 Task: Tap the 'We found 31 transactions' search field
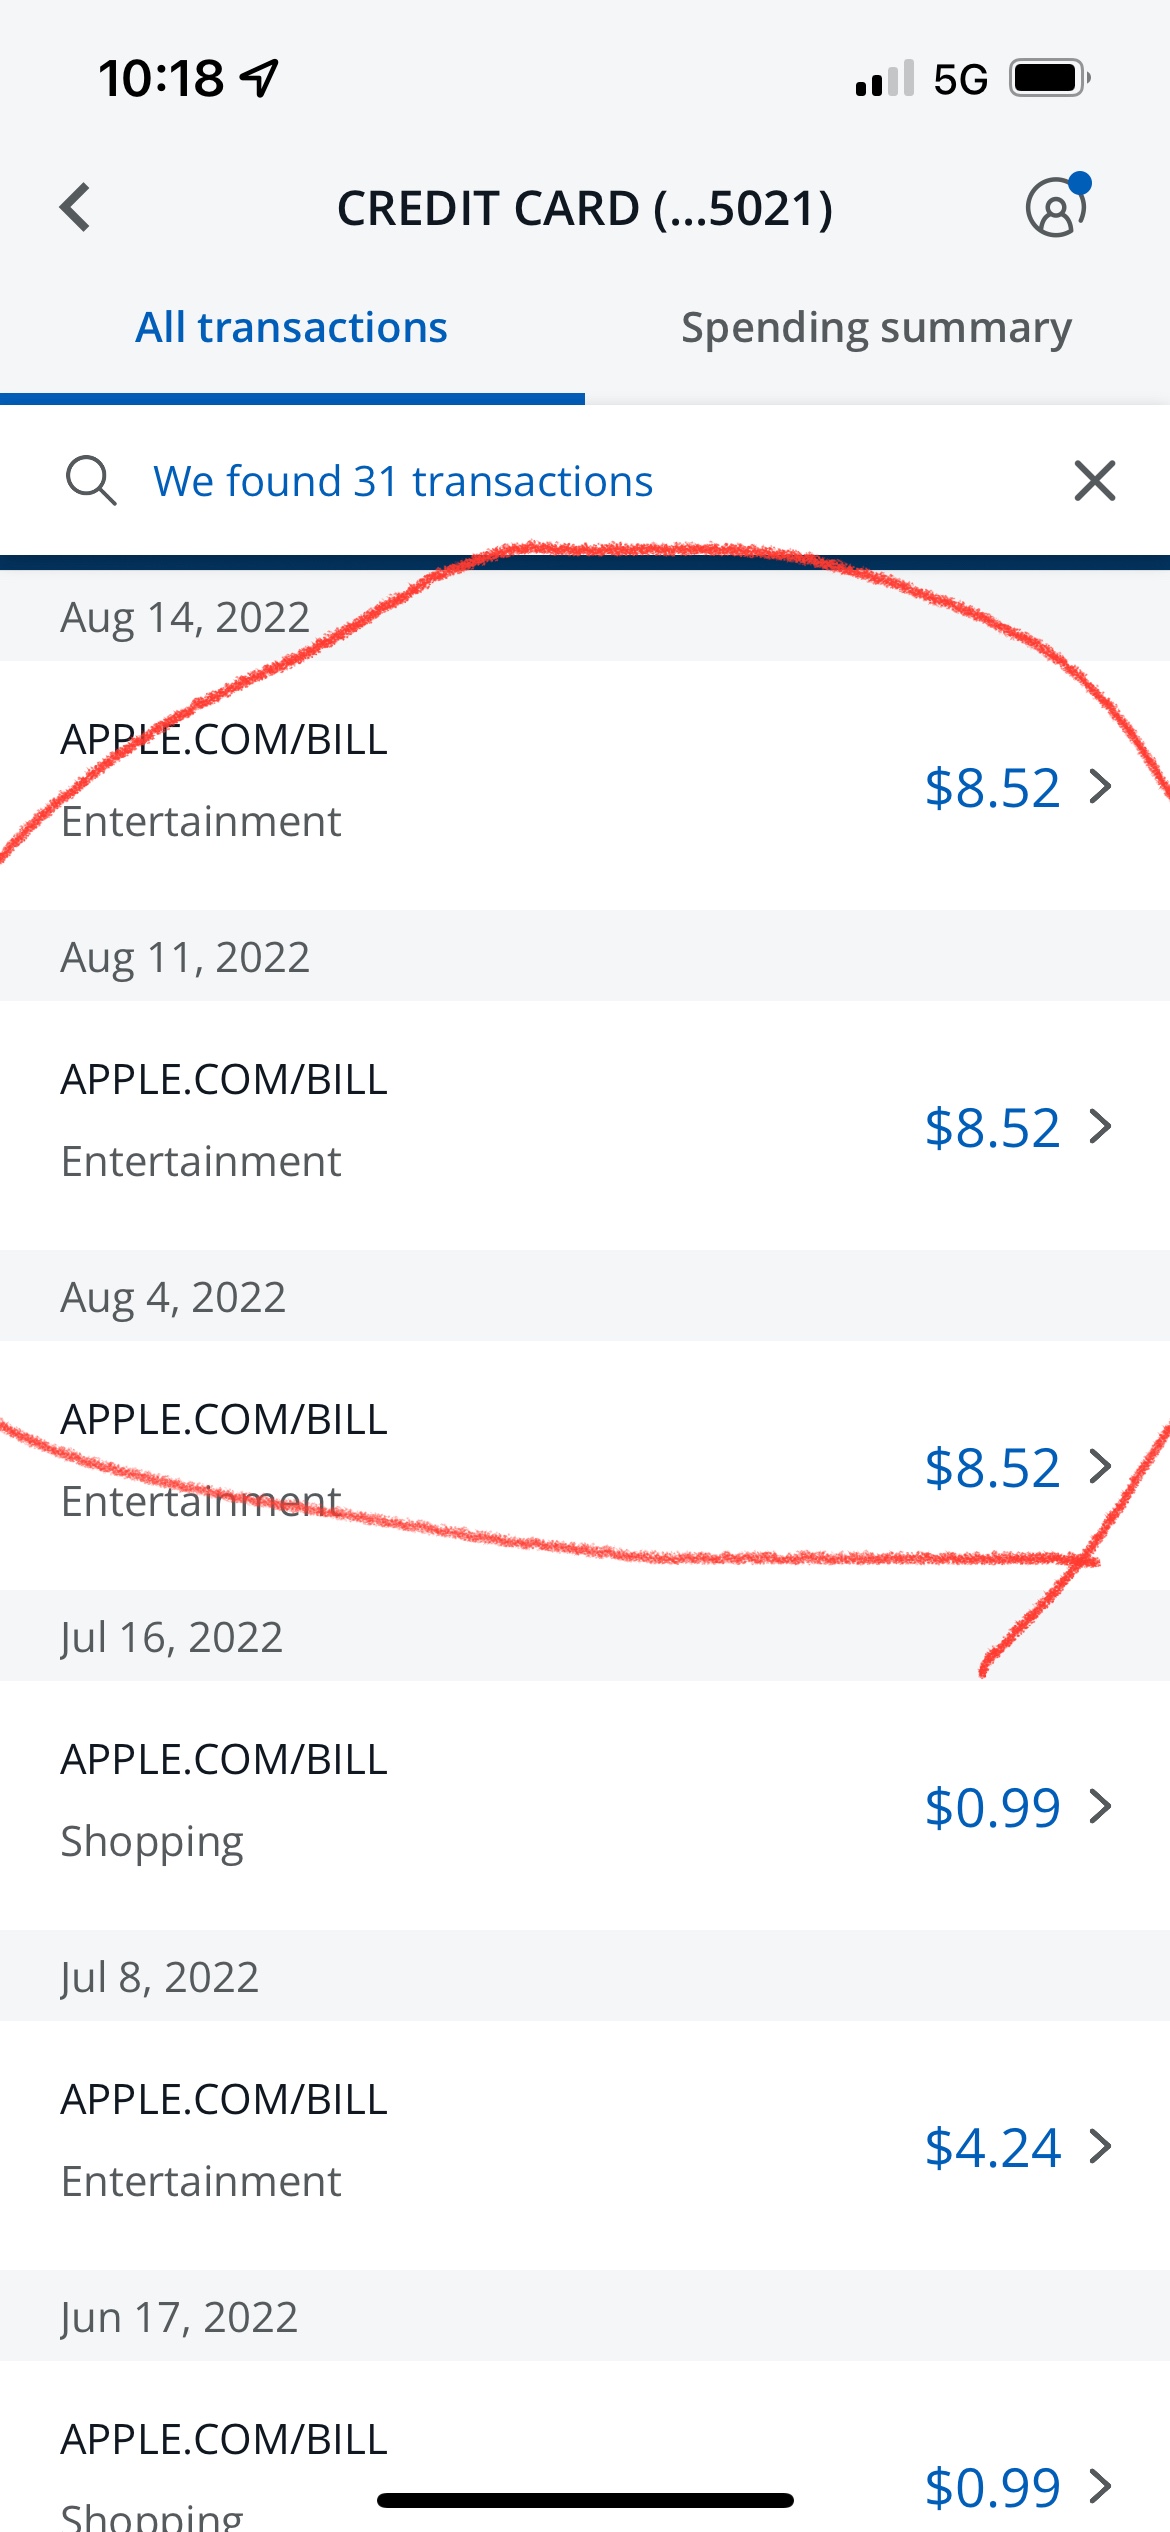[x=402, y=481]
